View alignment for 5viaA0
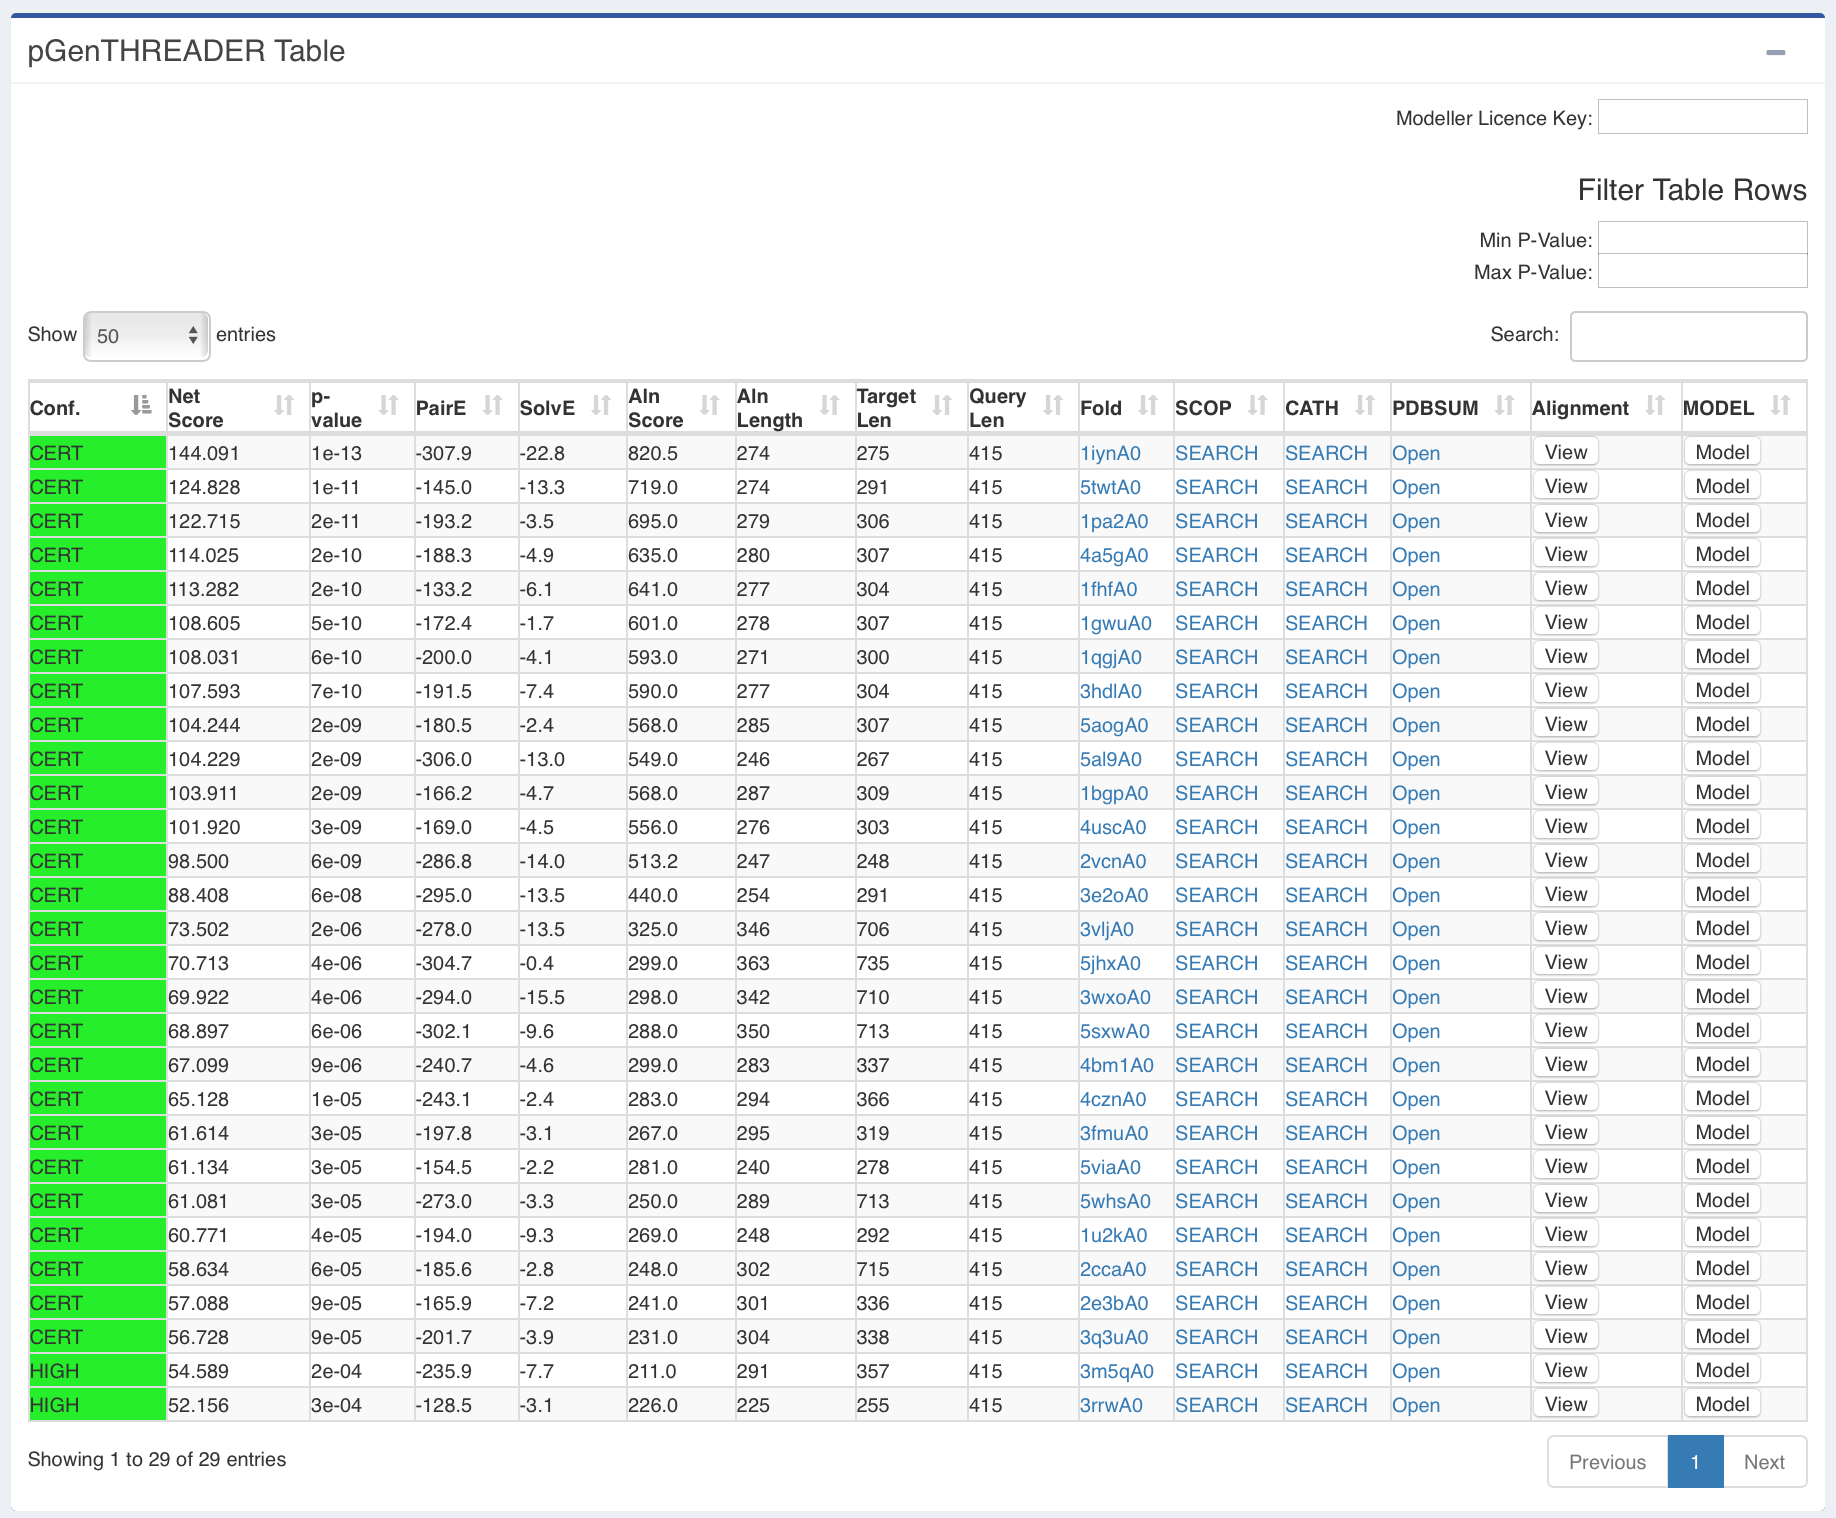The width and height of the screenshot is (1836, 1518). point(1566,1166)
